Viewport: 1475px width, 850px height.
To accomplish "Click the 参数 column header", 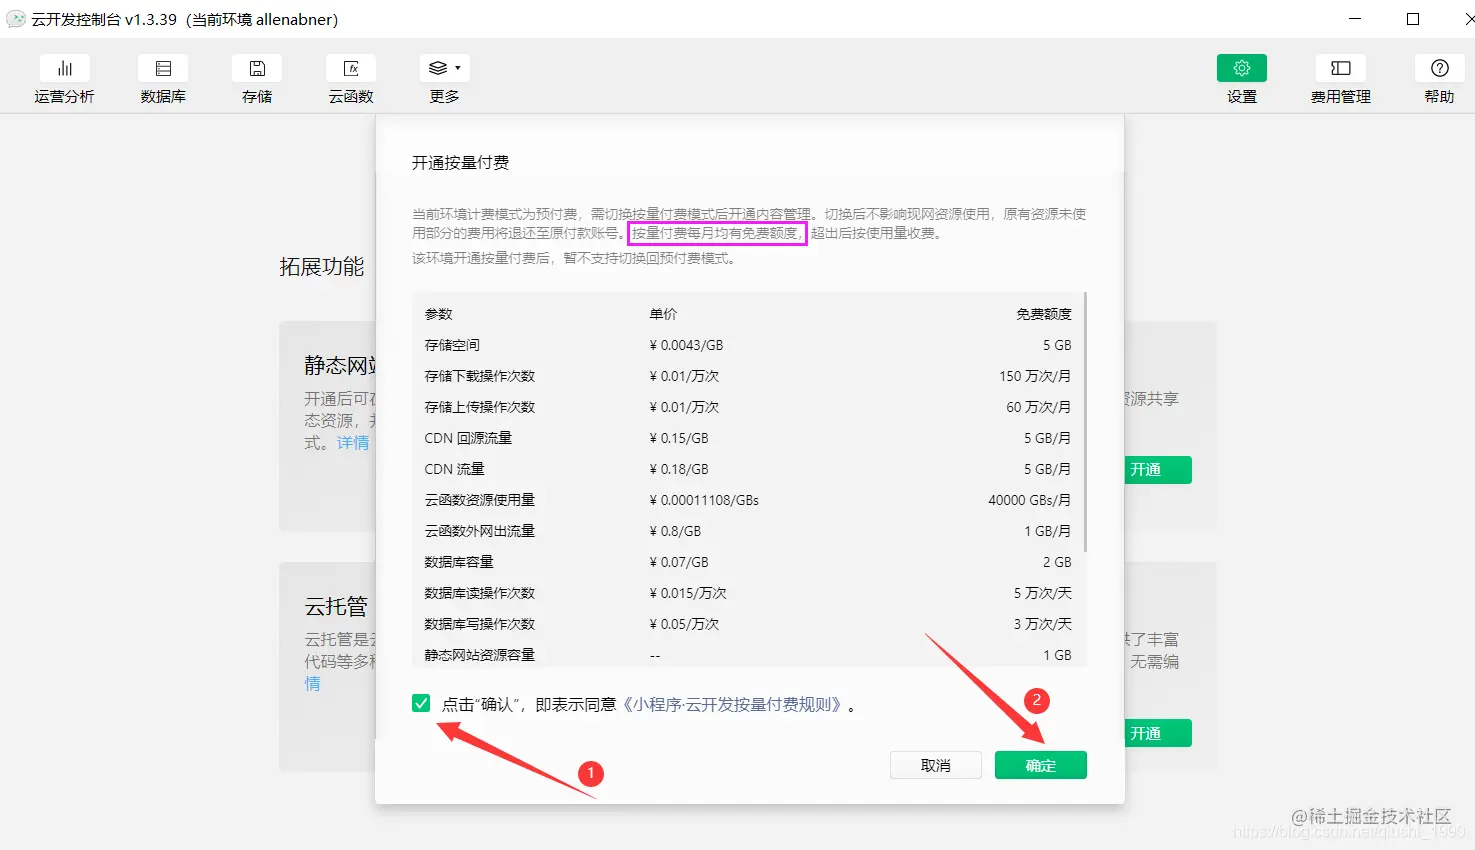I will [438, 314].
